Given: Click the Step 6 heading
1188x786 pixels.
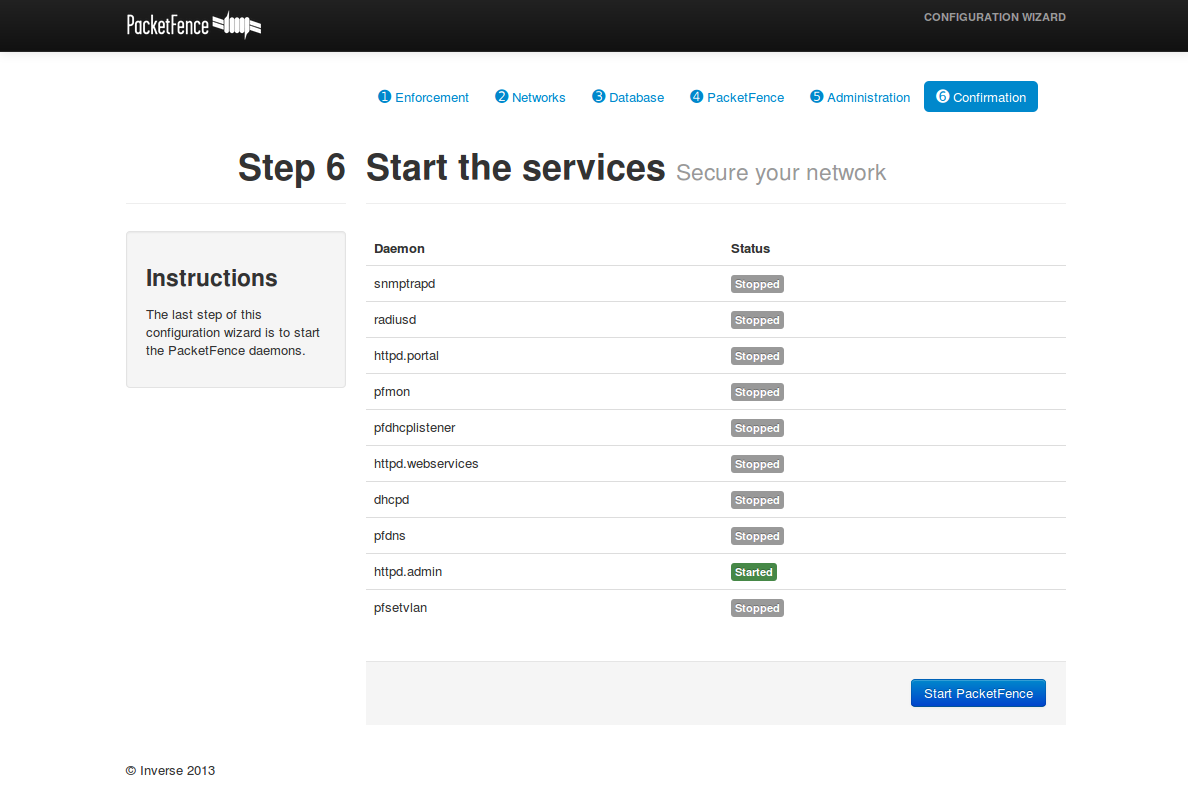Looking at the screenshot, I should (292, 168).
